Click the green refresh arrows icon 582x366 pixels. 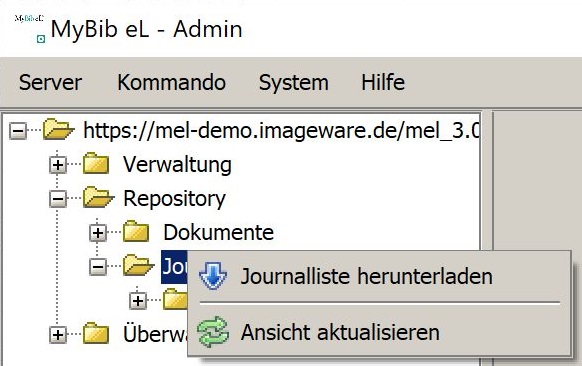click(213, 332)
